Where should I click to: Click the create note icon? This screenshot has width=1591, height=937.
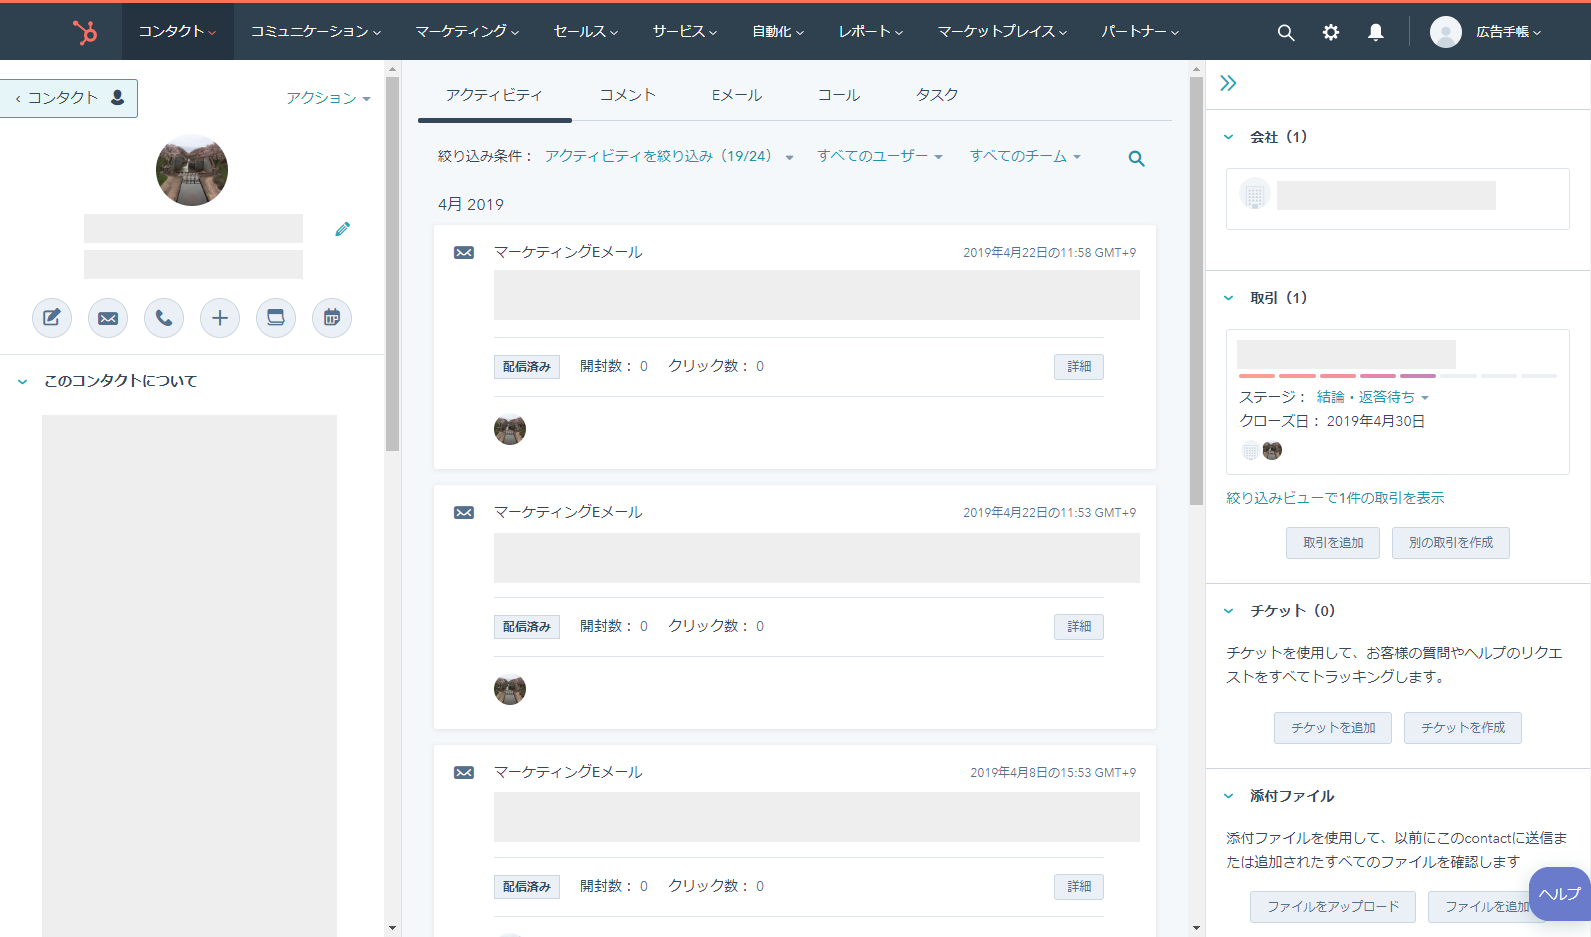(52, 318)
